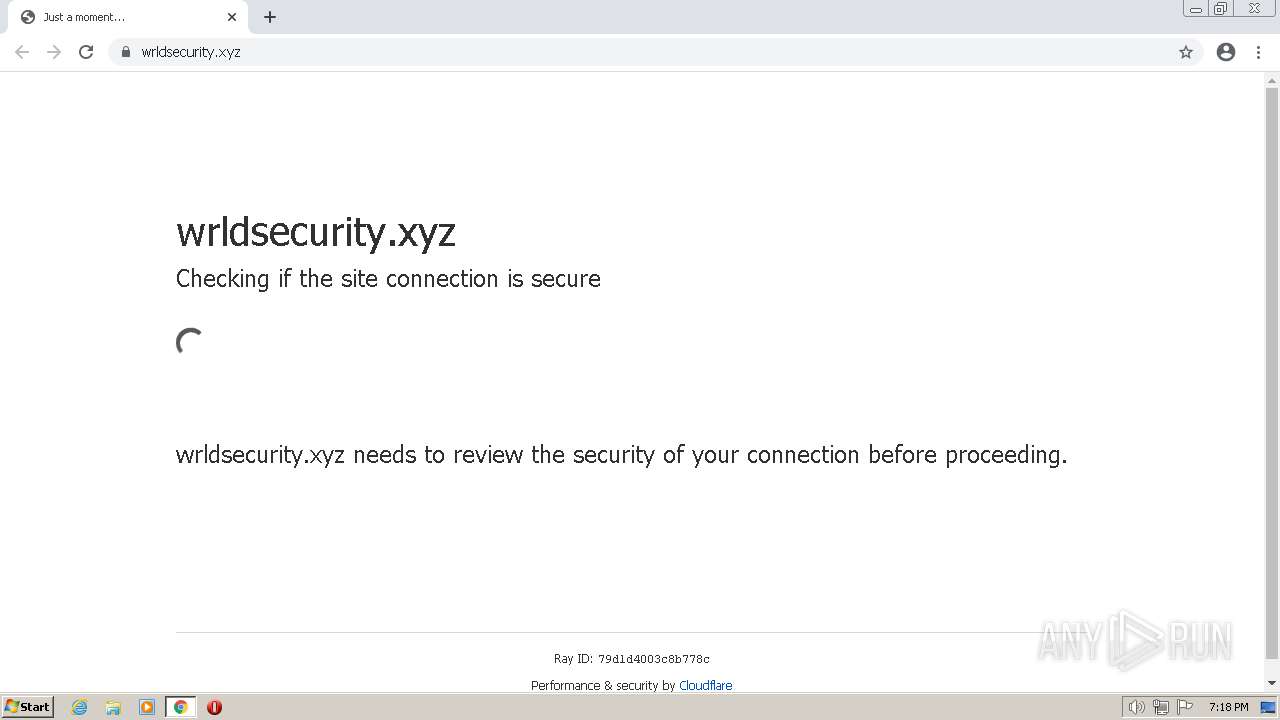Image resolution: width=1280 pixels, height=720 pixels.
Task: Click the forward navigation arrow
Action: pyautogui.click(x=54, y=52)
